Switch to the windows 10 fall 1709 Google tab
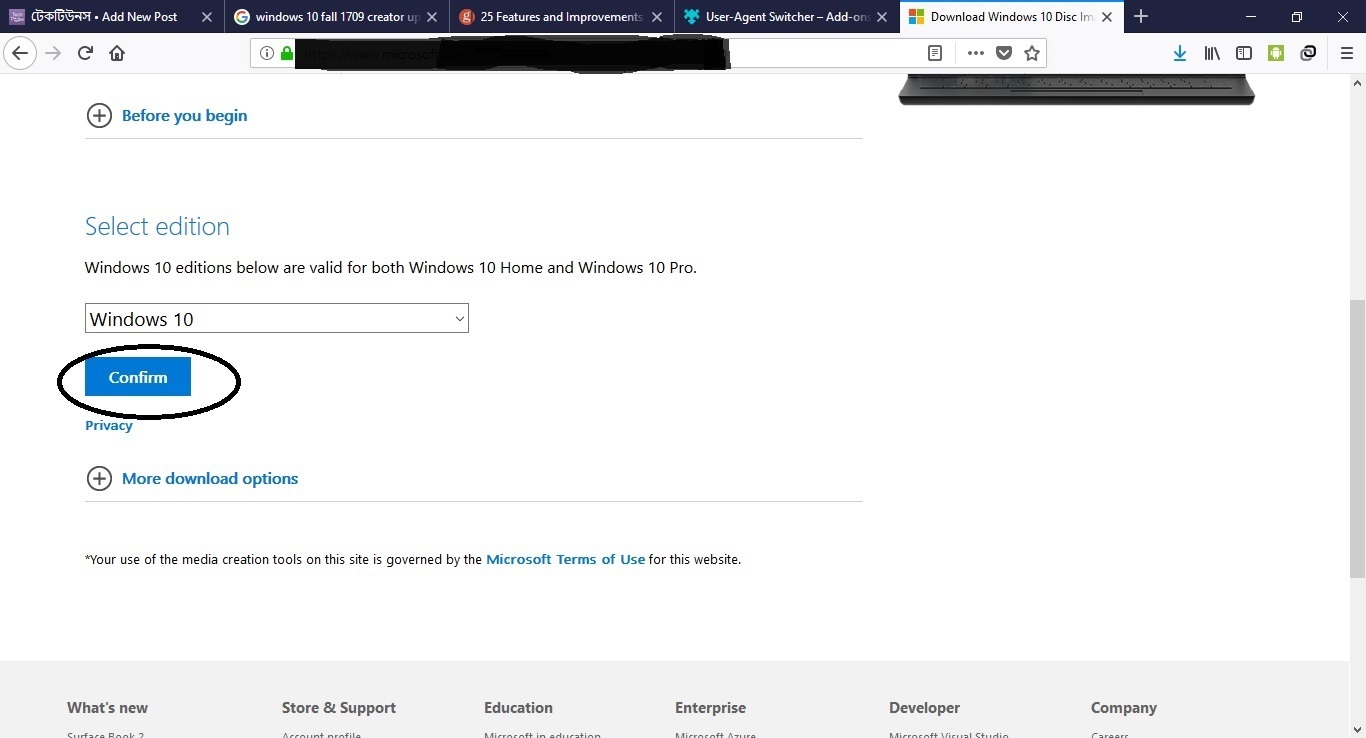This screenshot has height=738, width=1366. click(337, 17)
